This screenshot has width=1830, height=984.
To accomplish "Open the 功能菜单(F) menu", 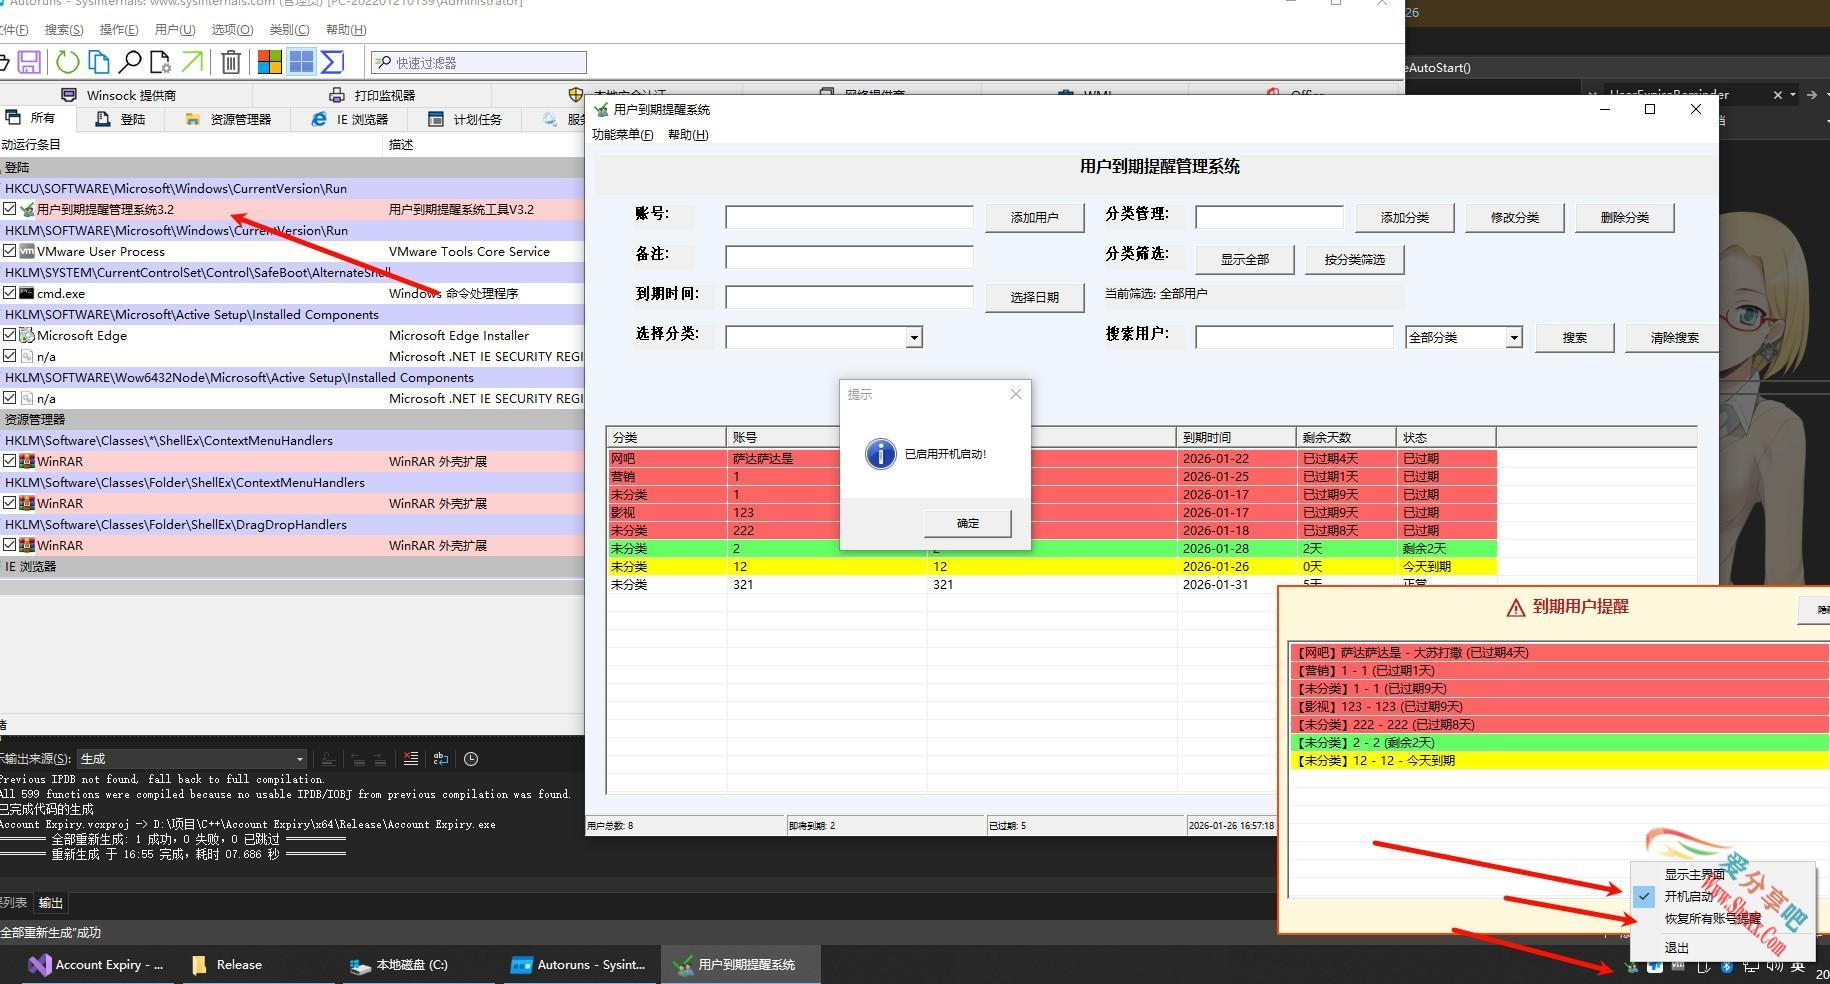I will coord(622,134).
